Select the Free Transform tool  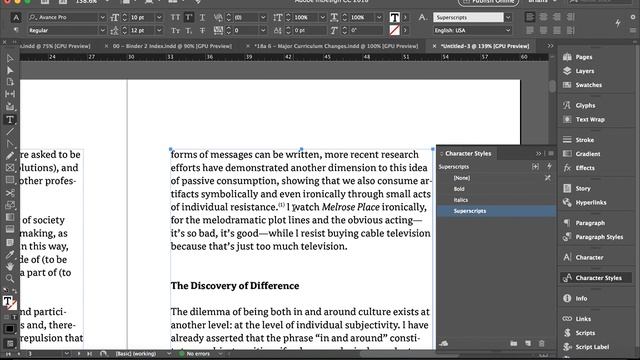pyautogui.click(x=10, y=205)
